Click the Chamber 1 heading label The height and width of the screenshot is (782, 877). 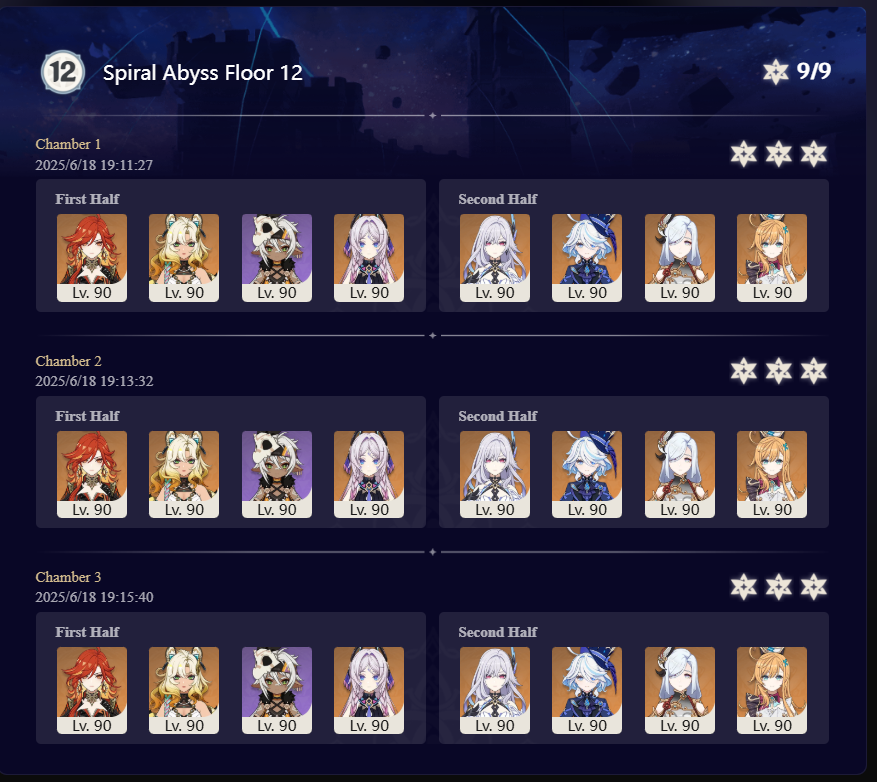68,144
